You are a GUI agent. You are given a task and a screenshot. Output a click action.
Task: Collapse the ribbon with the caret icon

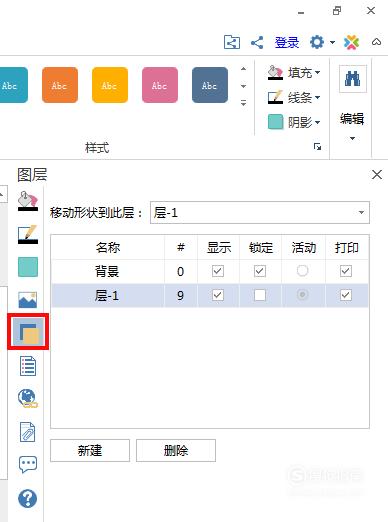click(377, 42)
